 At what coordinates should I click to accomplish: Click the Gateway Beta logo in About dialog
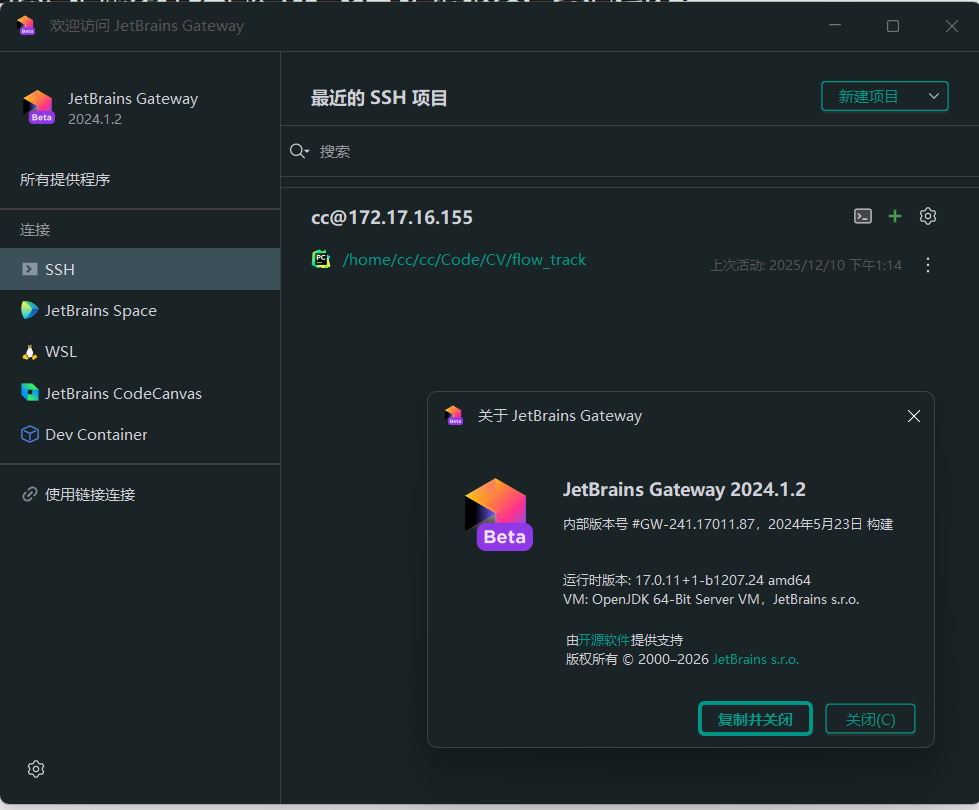coord(498,514)
